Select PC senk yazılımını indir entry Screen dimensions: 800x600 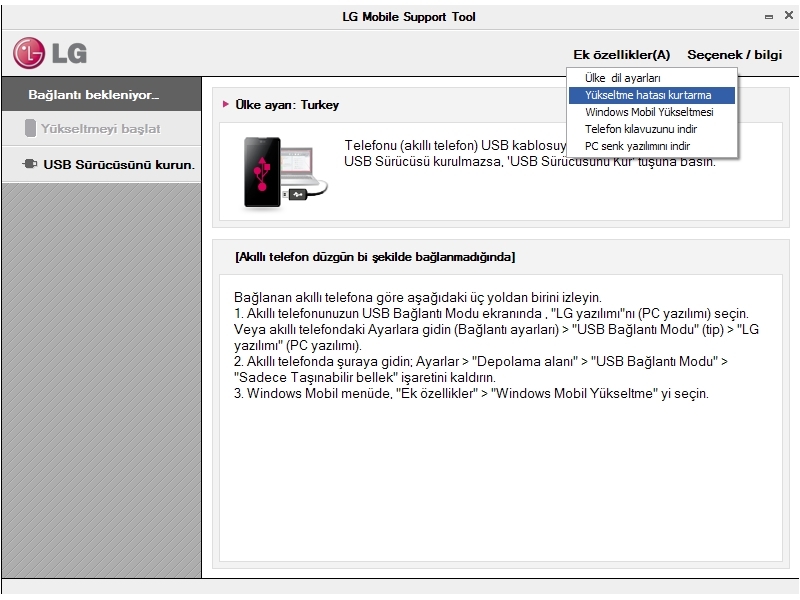point(652,146)
